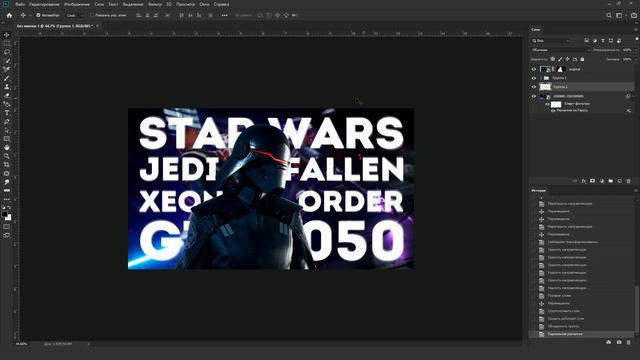Click the background color swatch

coord(9,218)
